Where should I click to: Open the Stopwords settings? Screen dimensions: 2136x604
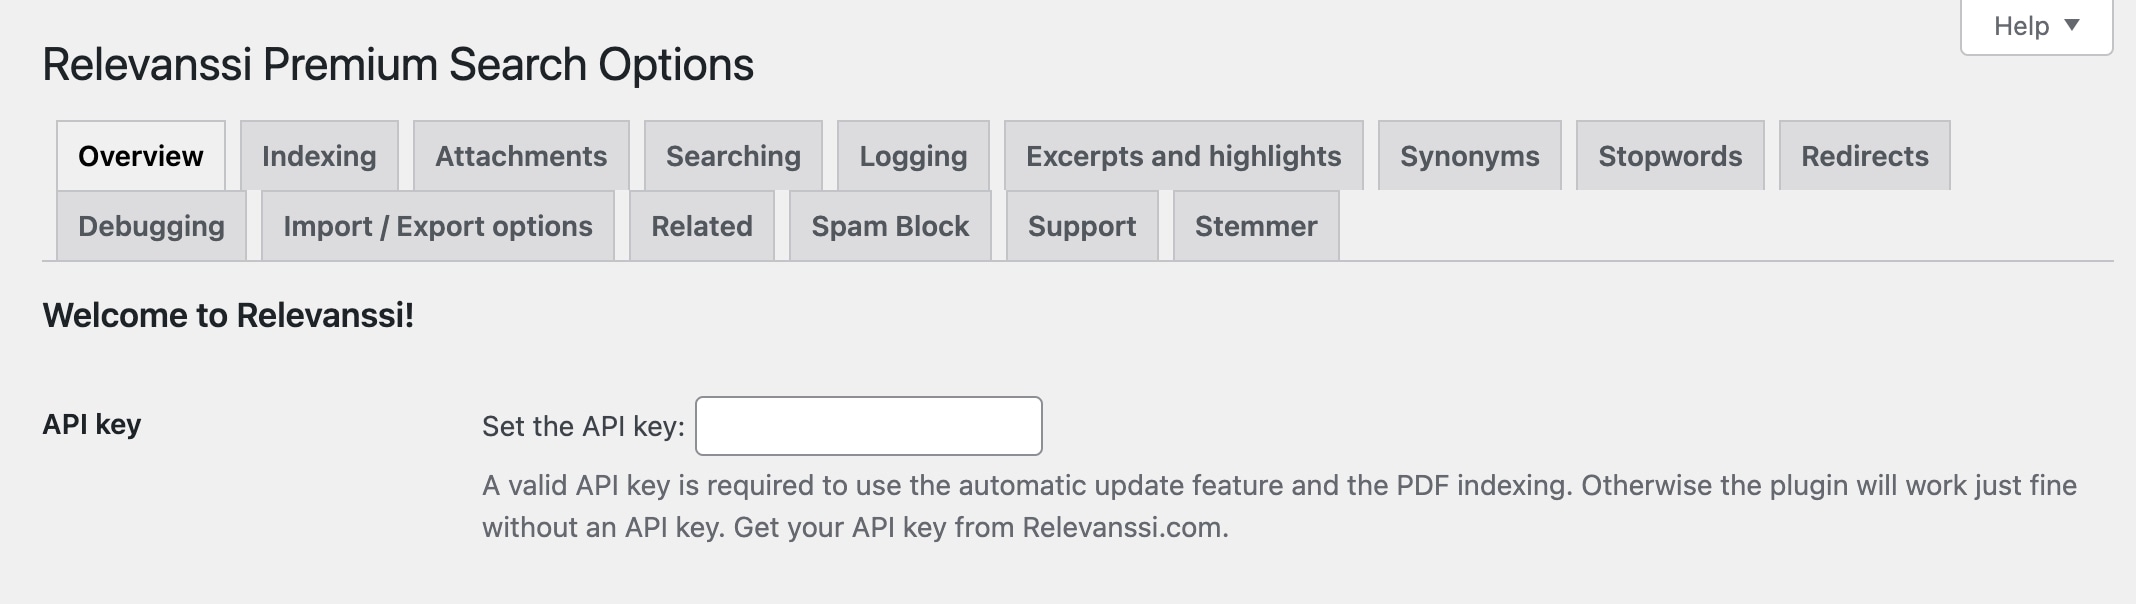pyautogui.click(x=1670, y=156)
